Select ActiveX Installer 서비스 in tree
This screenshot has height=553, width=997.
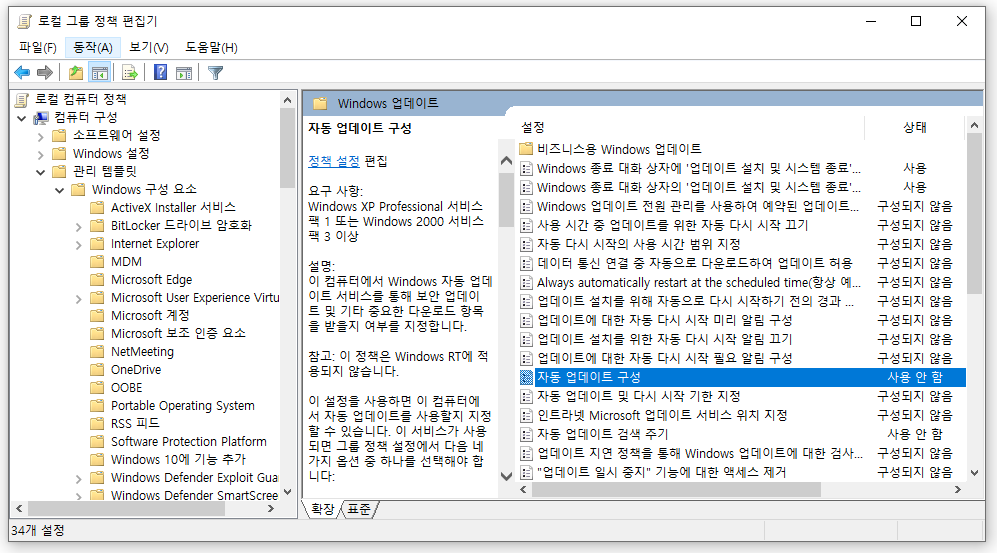(173, 208)
